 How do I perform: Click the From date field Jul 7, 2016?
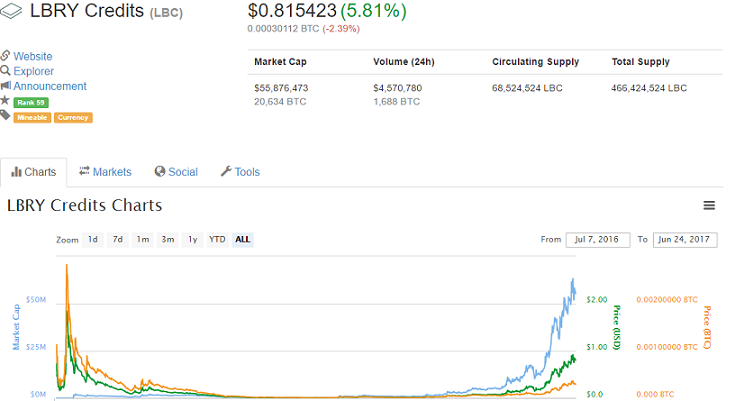click(x=598, y=240)
